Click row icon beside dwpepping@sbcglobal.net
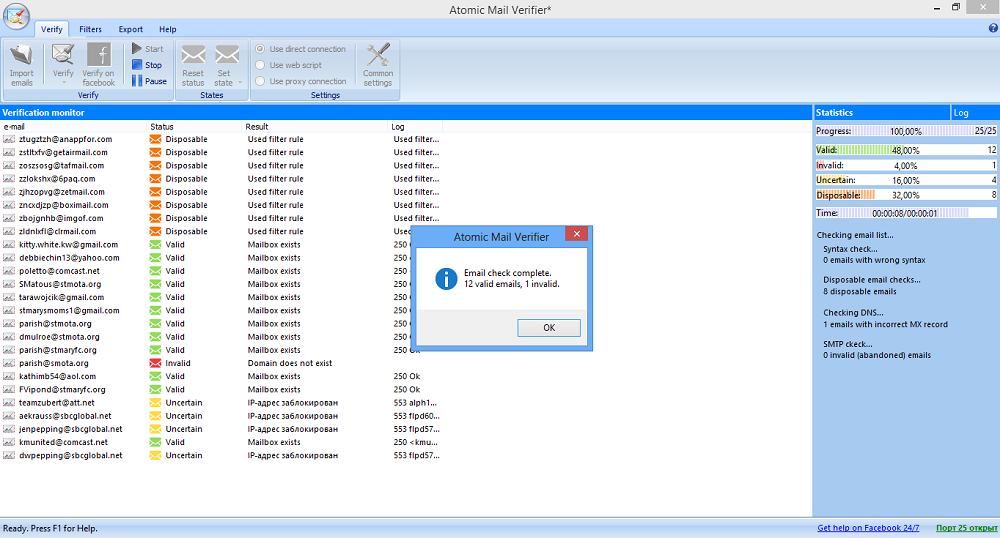This screenshot has width=1000, height=538. tap(9, 456)
